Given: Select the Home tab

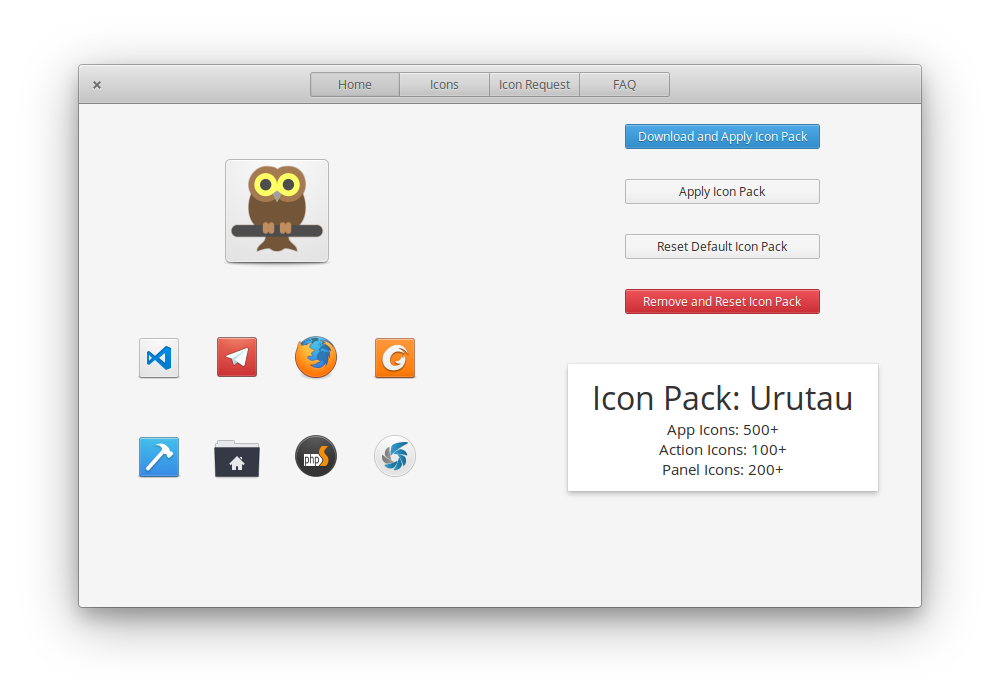Looking at the screenshot, I should coord(354,84).
